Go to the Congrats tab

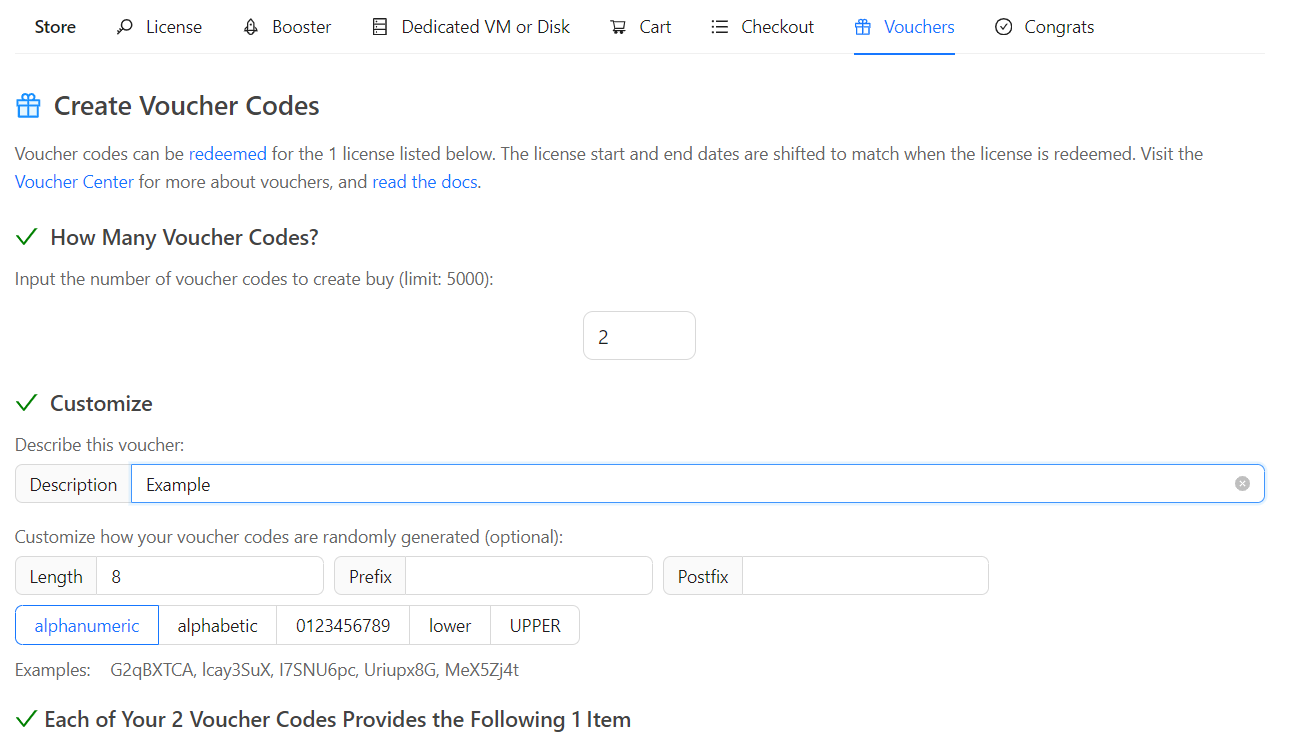coord(1059,27)
